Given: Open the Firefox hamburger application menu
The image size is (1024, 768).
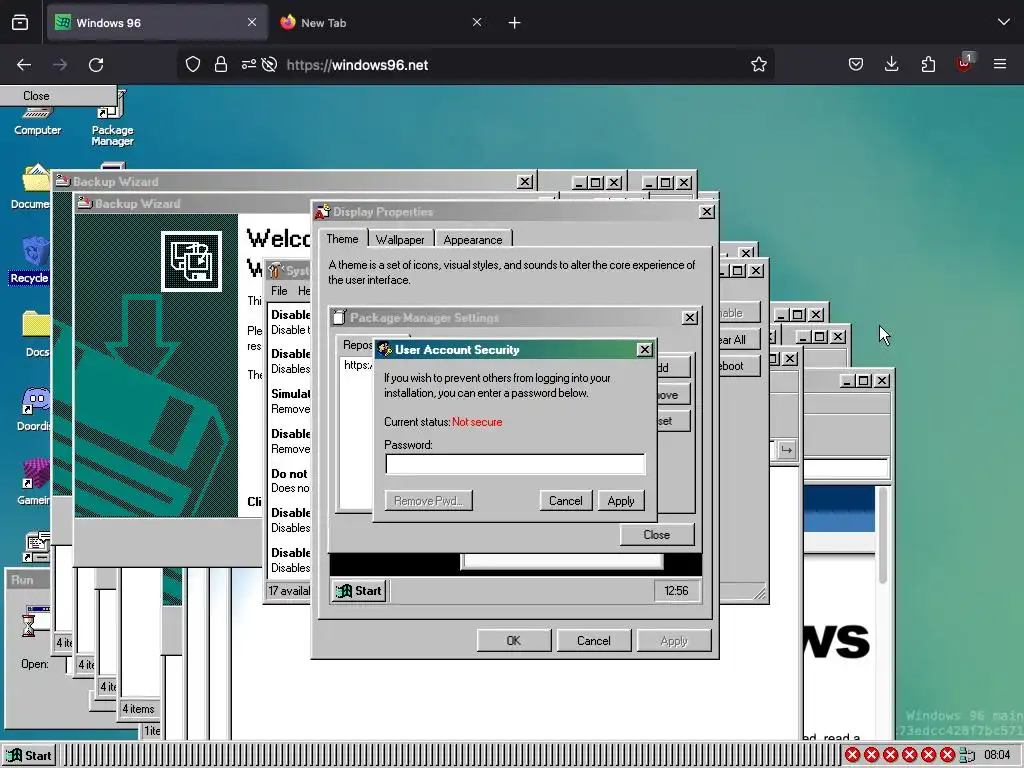Looking at the screenshot, I should 1000,64.
